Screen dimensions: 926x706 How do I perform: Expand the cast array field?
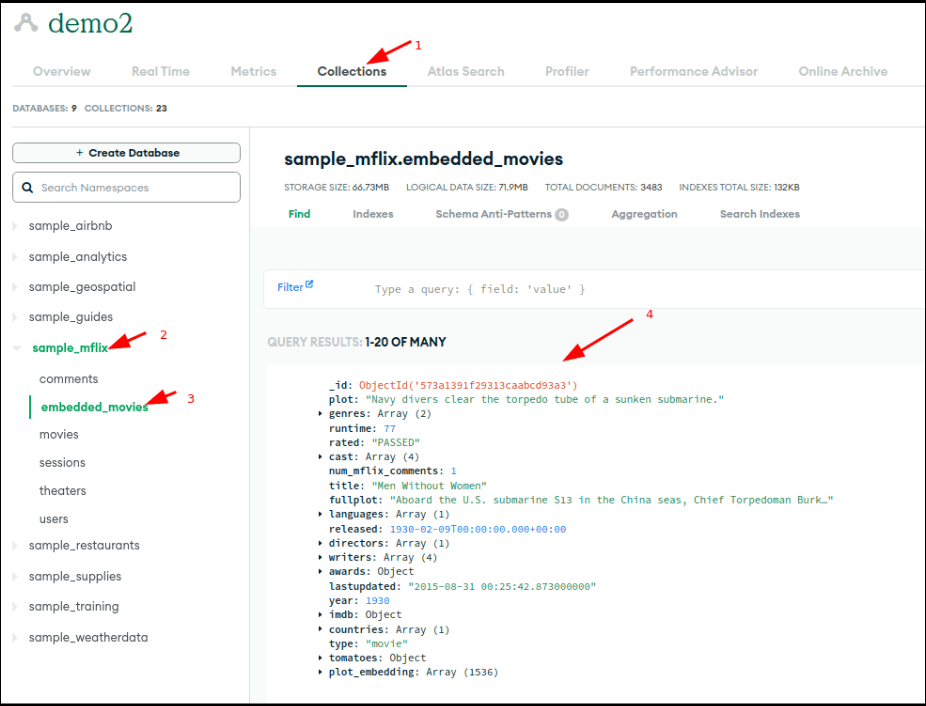[x=320, y=457]
